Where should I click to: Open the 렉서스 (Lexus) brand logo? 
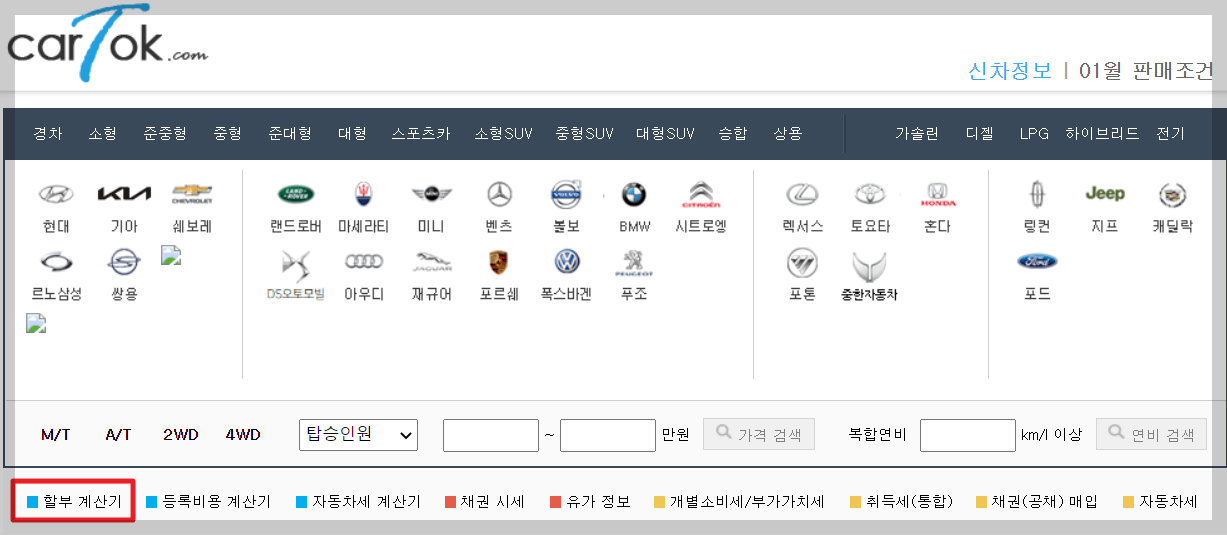(802, 194)
